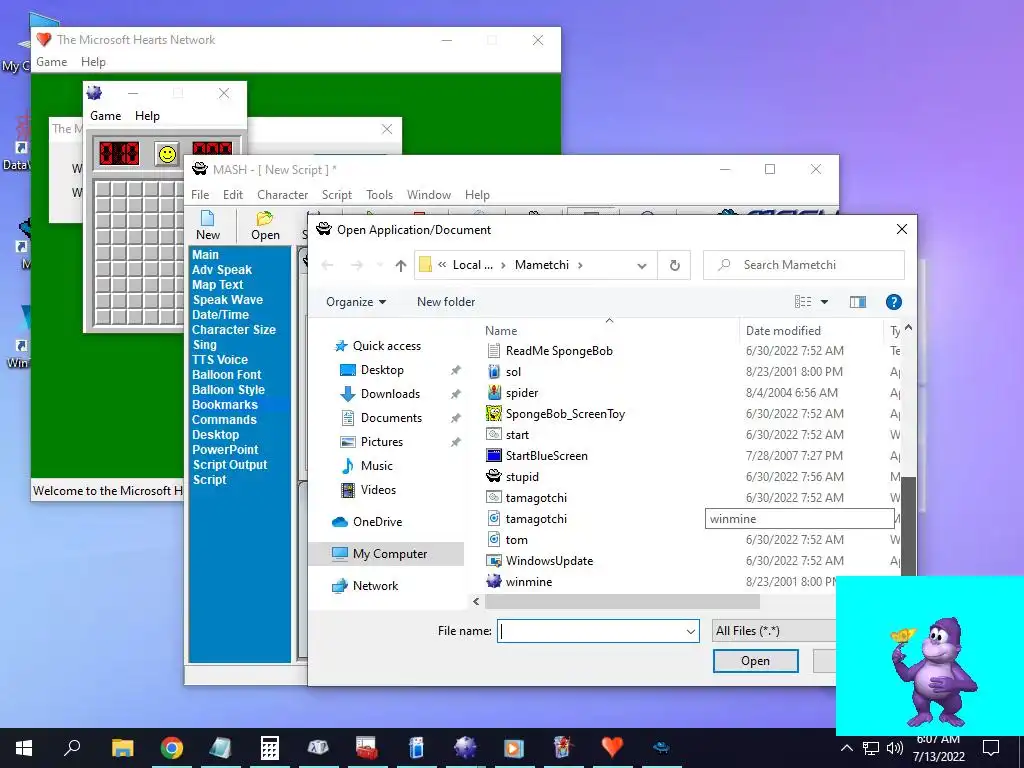Click Mametchi in the address path
This screenshot has width=1024, height=768.
(x=541, y=265)
